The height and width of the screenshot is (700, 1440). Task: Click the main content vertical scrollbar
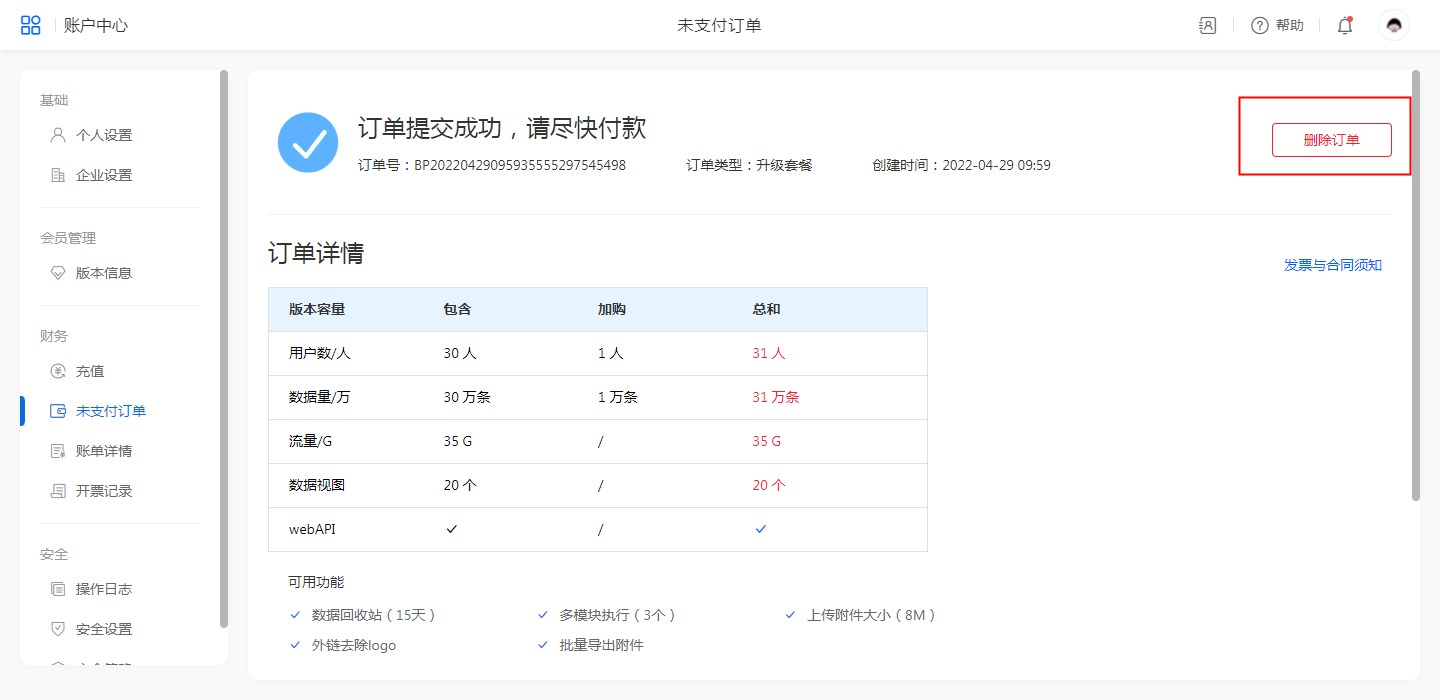click(1415, 285)
